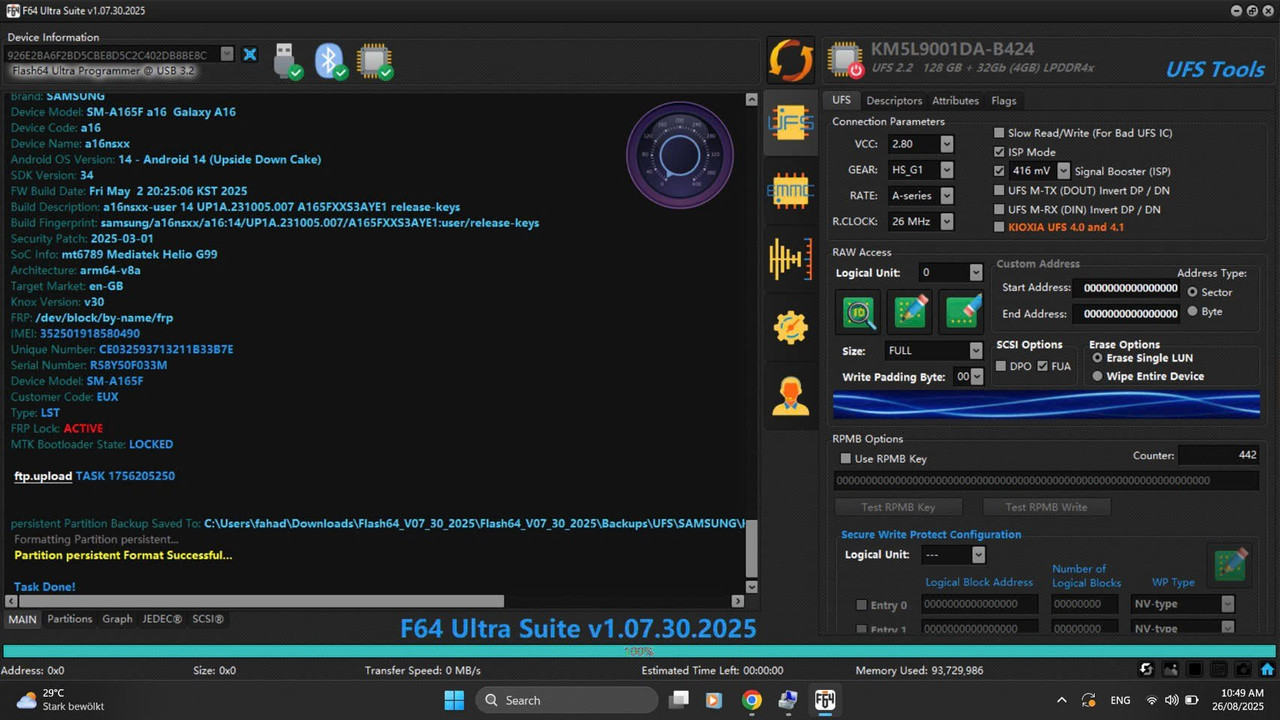Enable UFS M-TX (DOUT) Invert checkbox
This screenshot has width=1280, height=720.
click(x=999, y=190)
